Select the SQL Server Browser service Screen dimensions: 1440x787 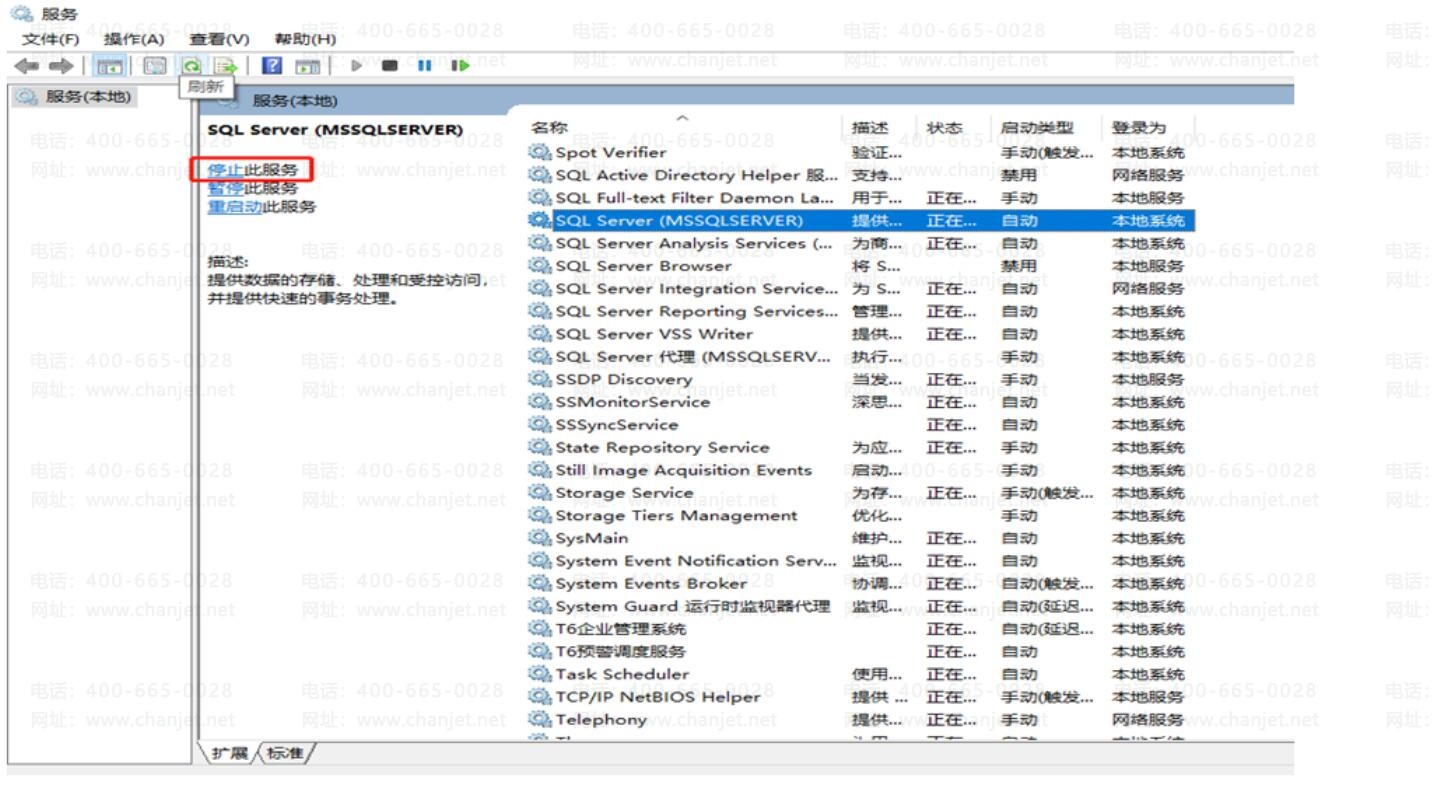860,266
